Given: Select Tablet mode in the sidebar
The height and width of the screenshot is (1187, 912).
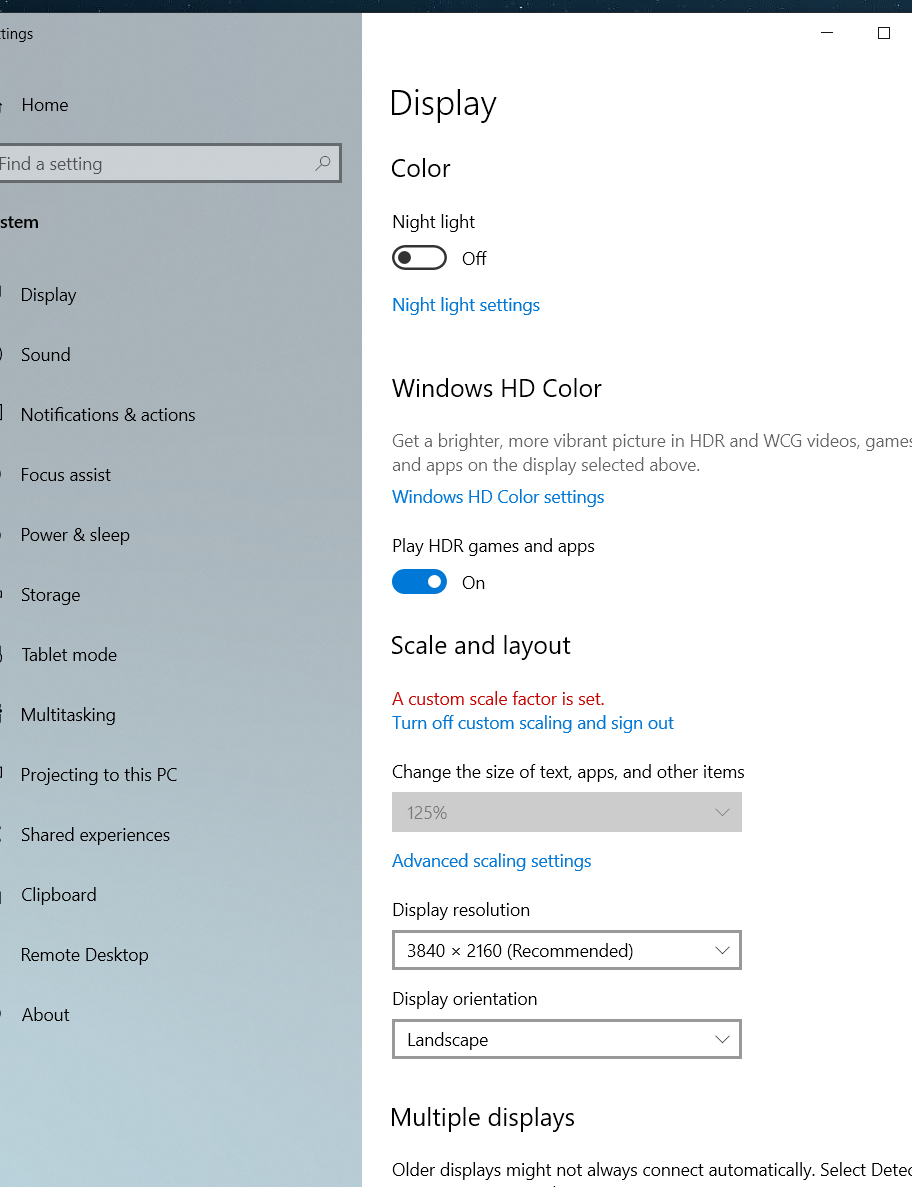Looking at the screenshot, I should pyautogui.click(x=69, y=655).
